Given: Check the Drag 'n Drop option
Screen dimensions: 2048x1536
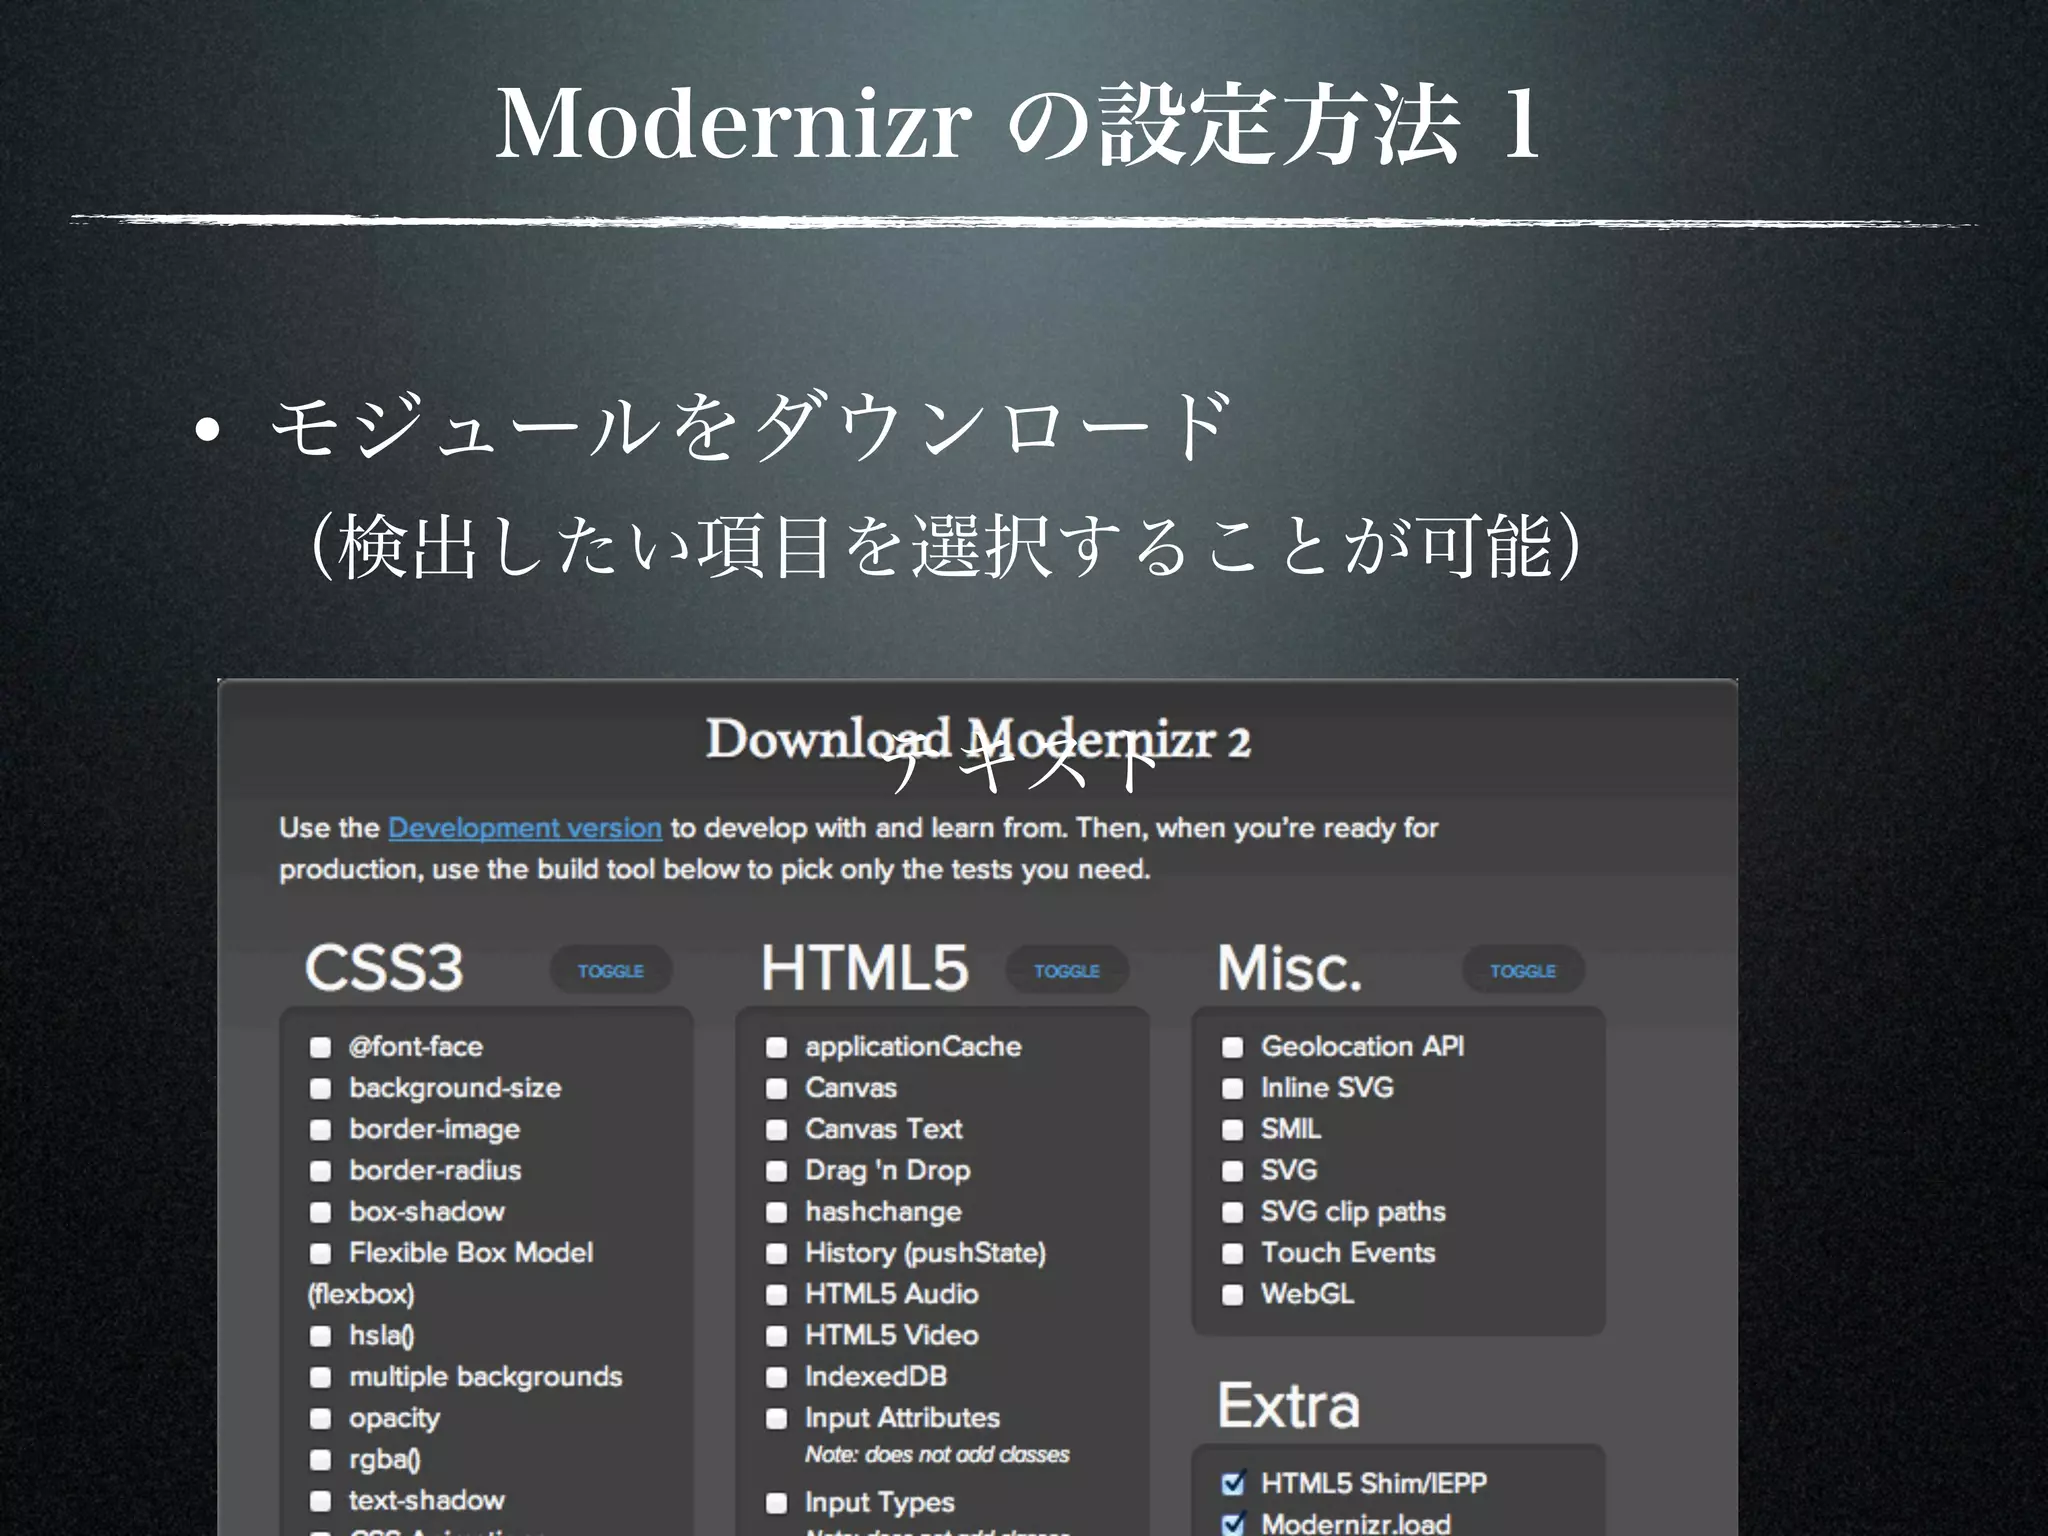Looking at the screenshot, I should (776, 1171).
